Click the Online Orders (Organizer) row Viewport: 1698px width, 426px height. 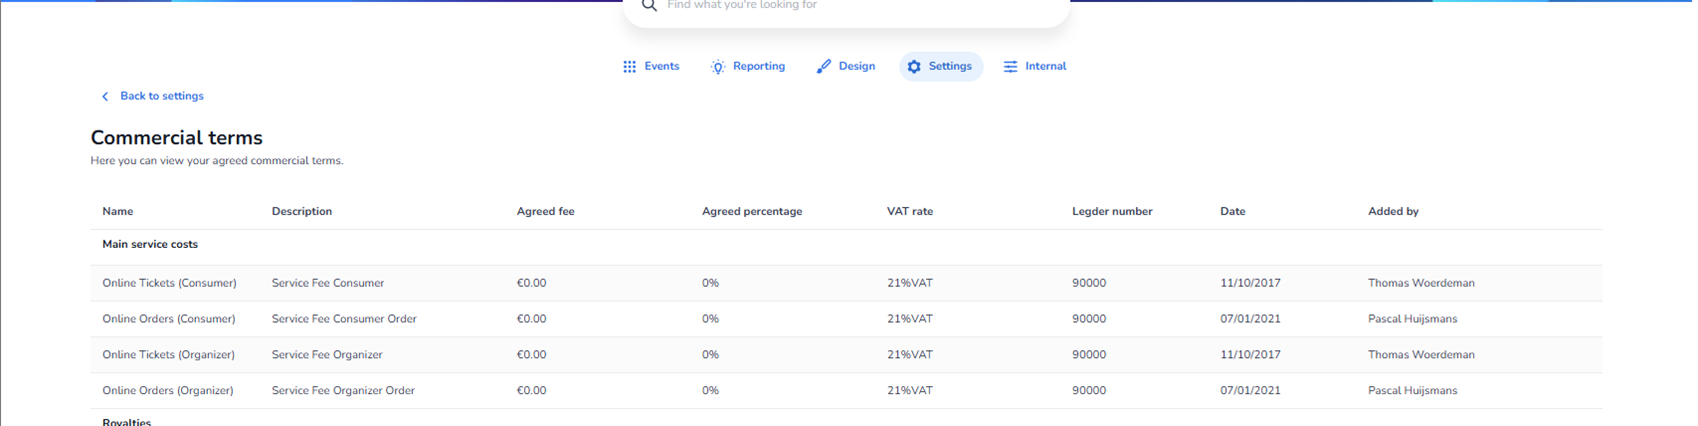[x=167, y=391]
